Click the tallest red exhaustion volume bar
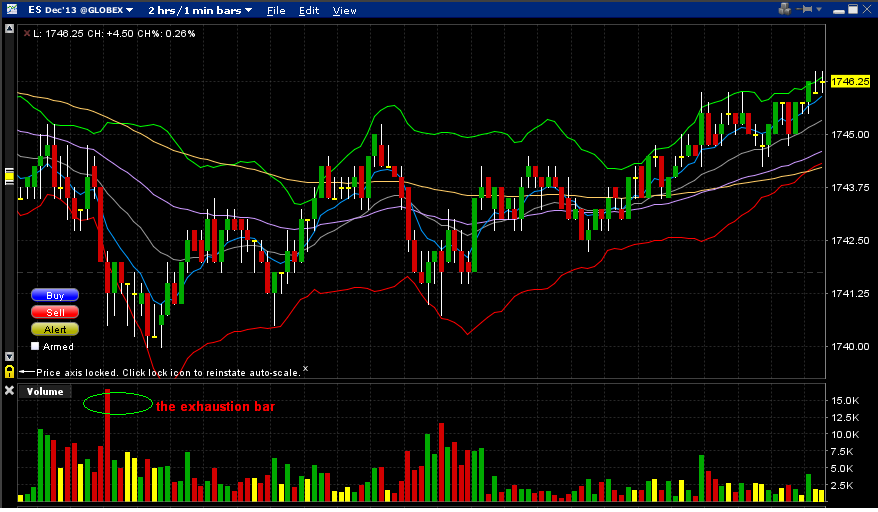Screen dimensions: 878x512 (x=108, y=445)
